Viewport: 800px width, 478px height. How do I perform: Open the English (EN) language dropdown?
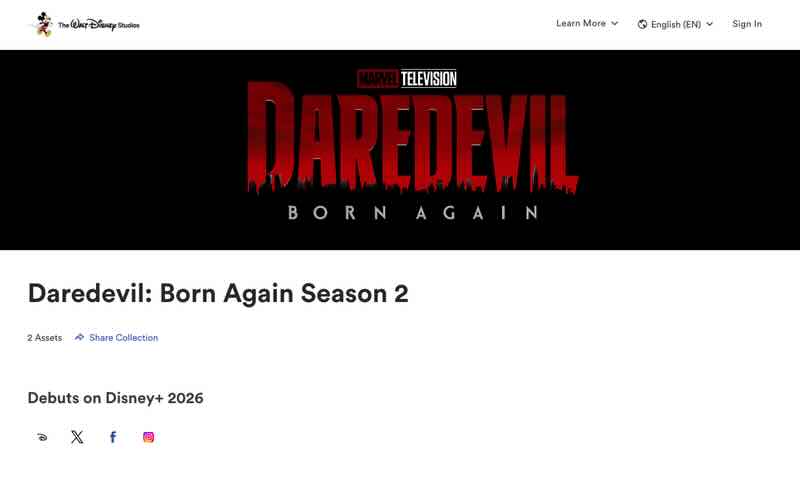click(675, 24)
